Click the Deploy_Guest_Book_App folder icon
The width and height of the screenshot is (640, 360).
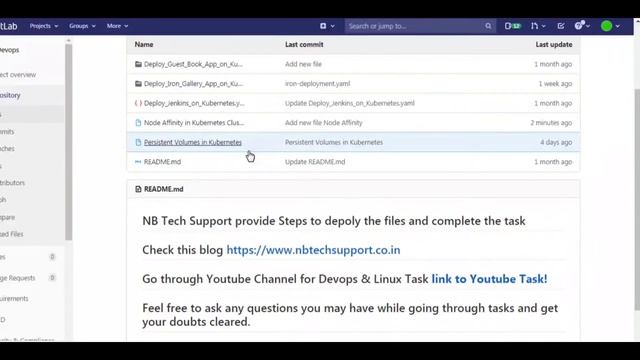(138, 64)
